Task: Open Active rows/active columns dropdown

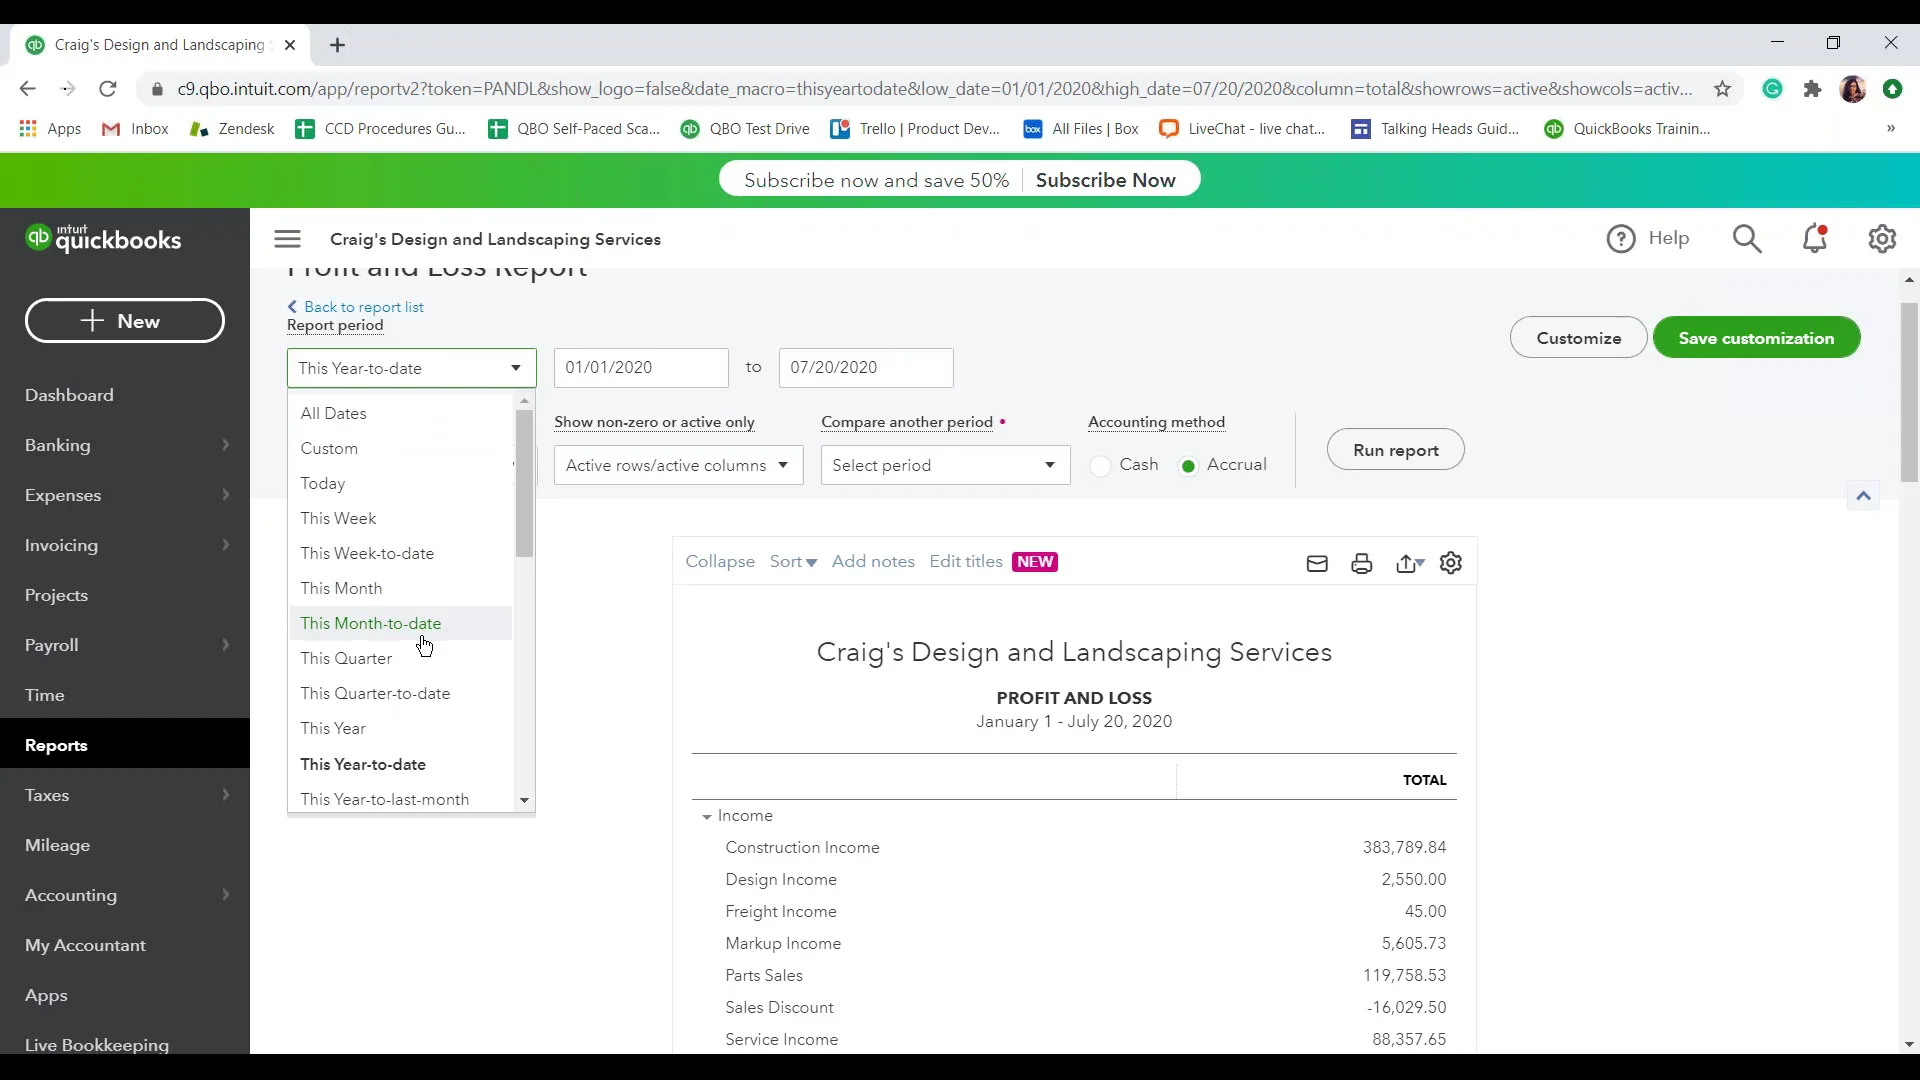Action: pyautogui.click(x=678, y=465)
